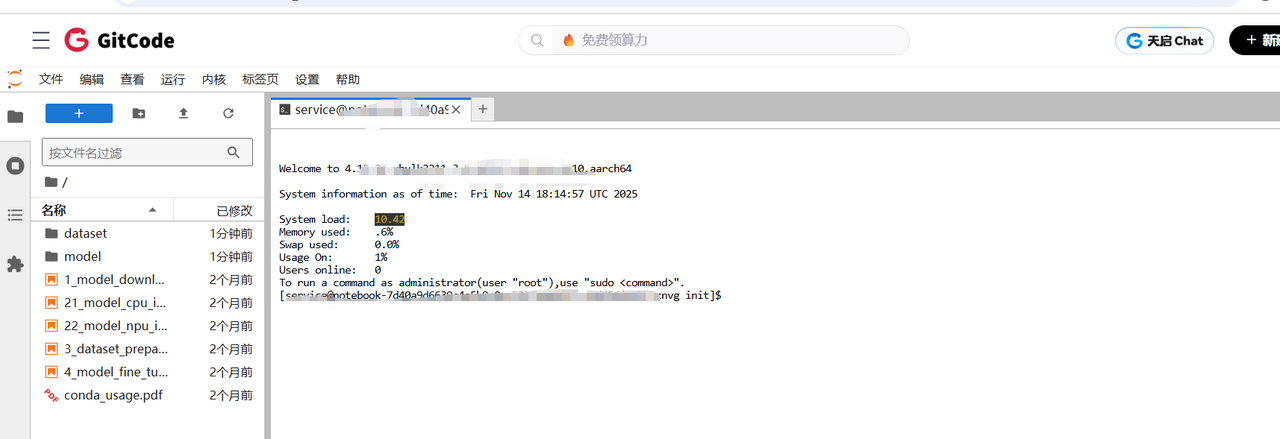Open the 文件 menu
This screenshot has height=439, width=1280.
(x=51, y=79)
